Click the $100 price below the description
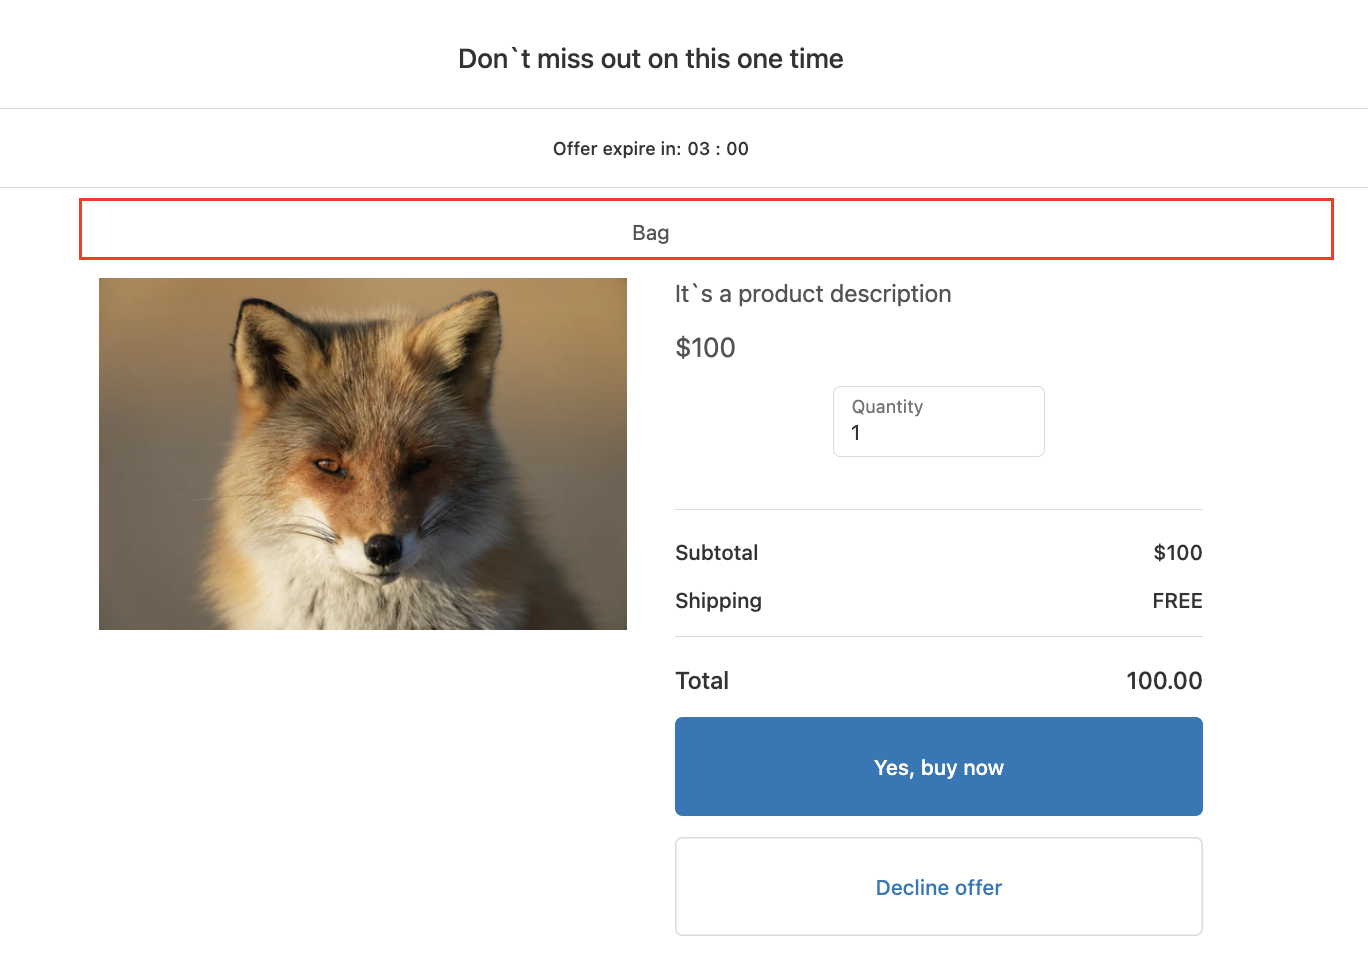Viewport: 1368px width, 972px height. 705,348
